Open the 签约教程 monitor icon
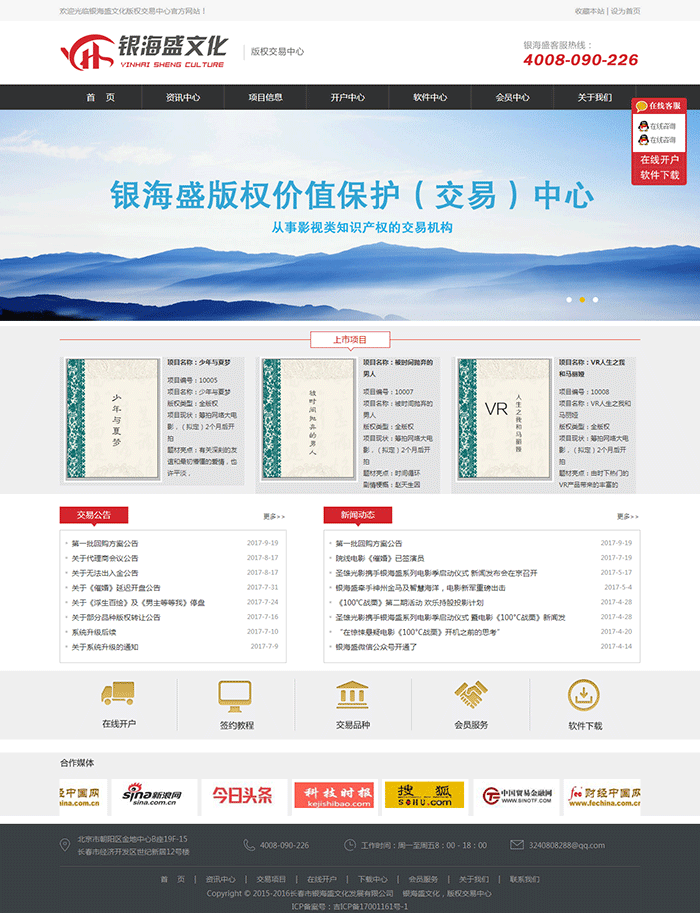700x913 pixels. click(x=235, y=696)
